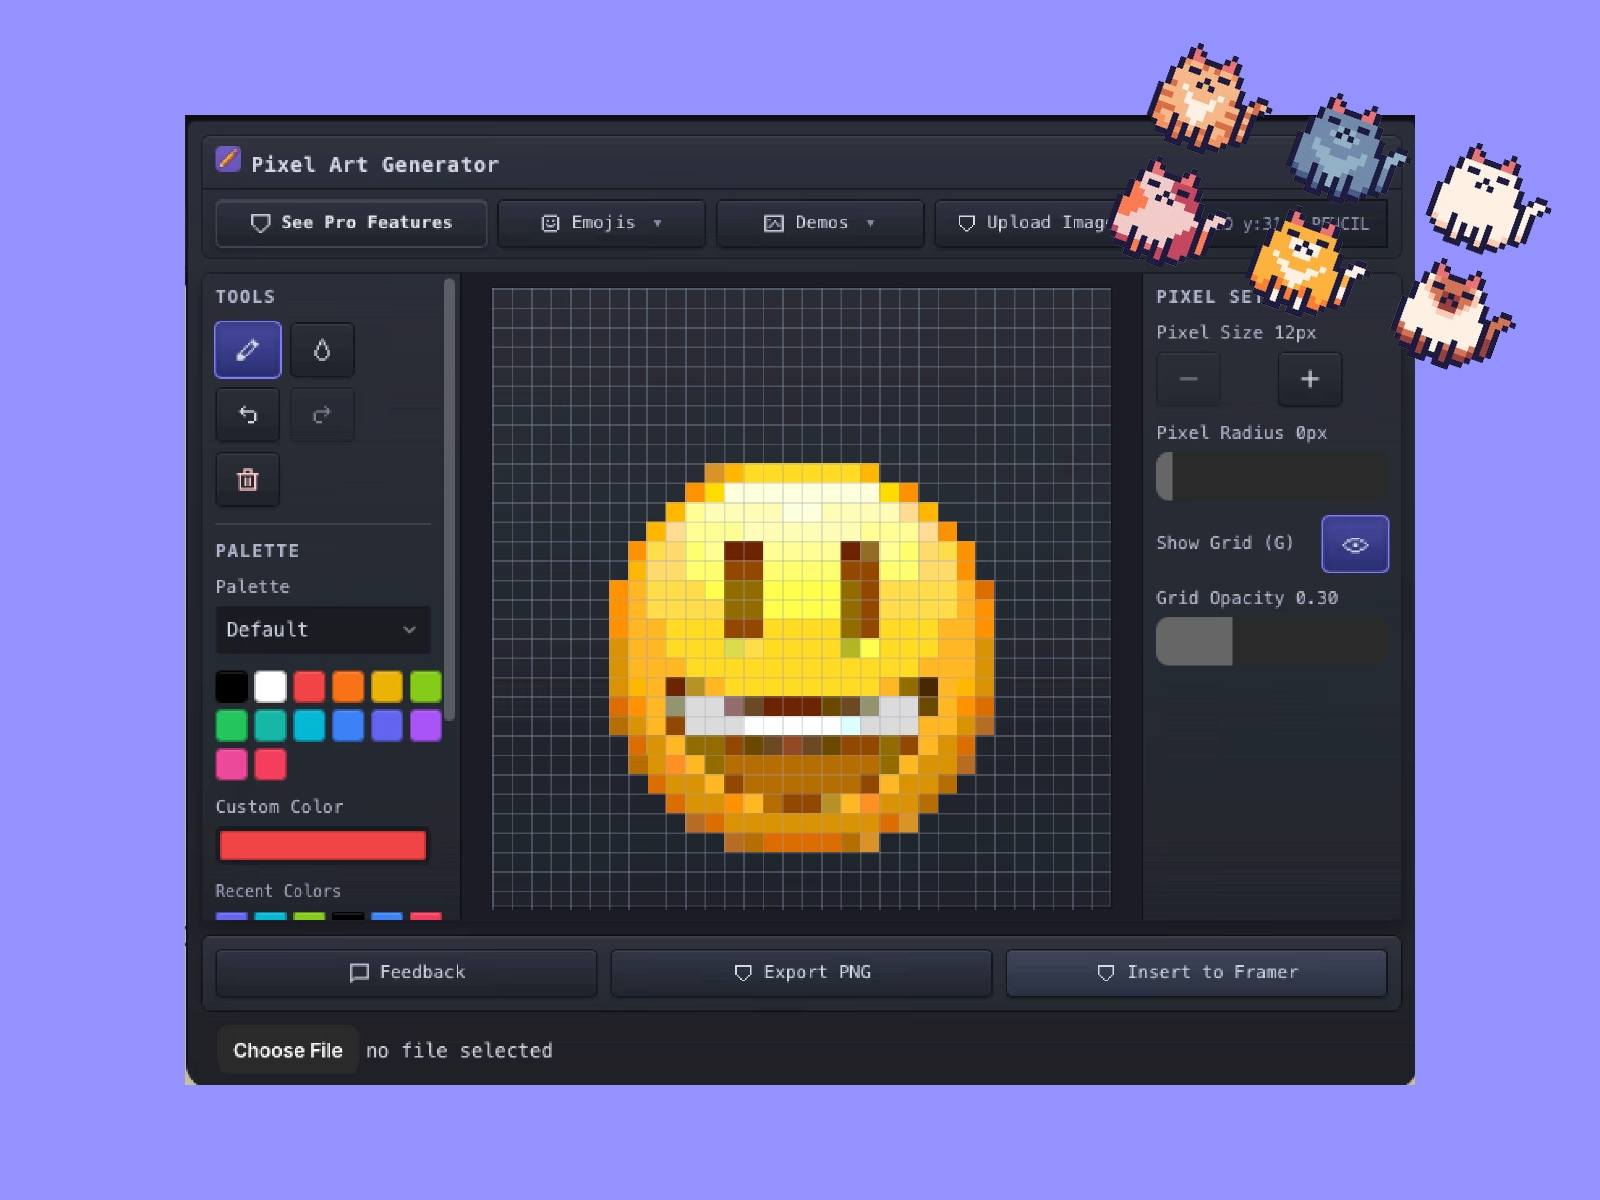The height and width of the screenshot is (1200, 1600).
Task: Redo the last undone action
Action: pos(321,415)
